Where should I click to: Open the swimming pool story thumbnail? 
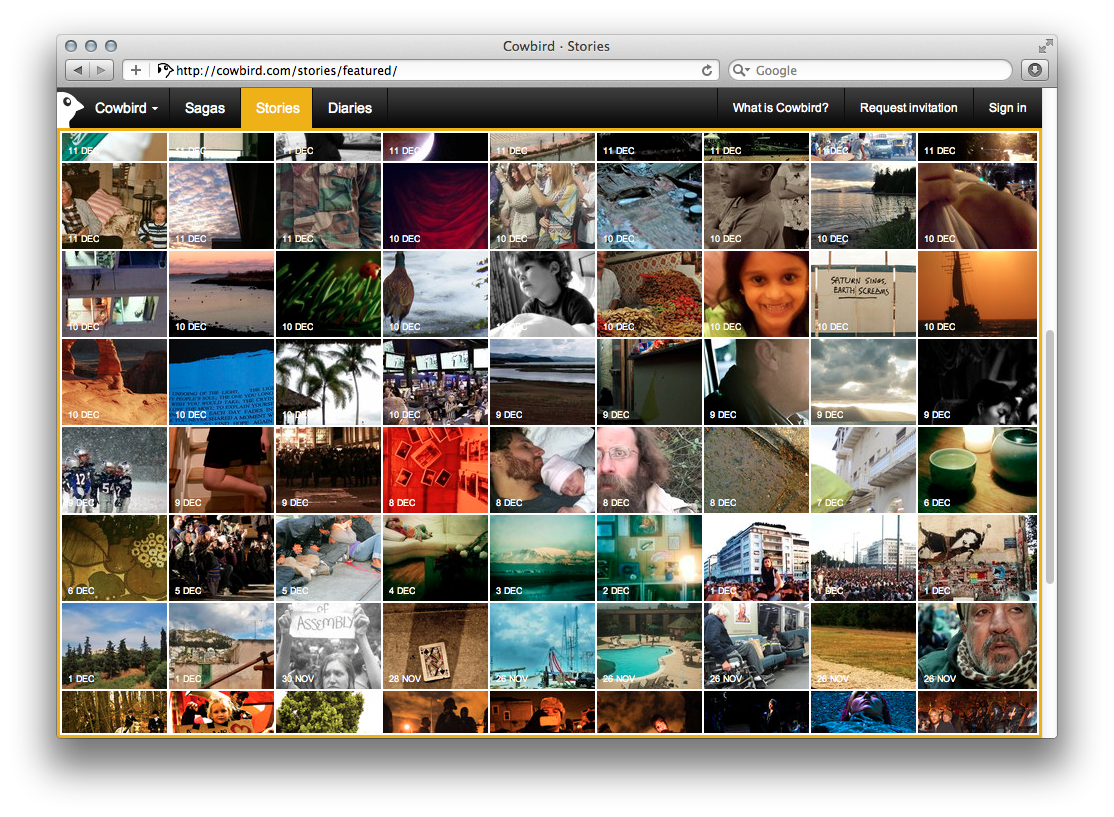[649, 646]
